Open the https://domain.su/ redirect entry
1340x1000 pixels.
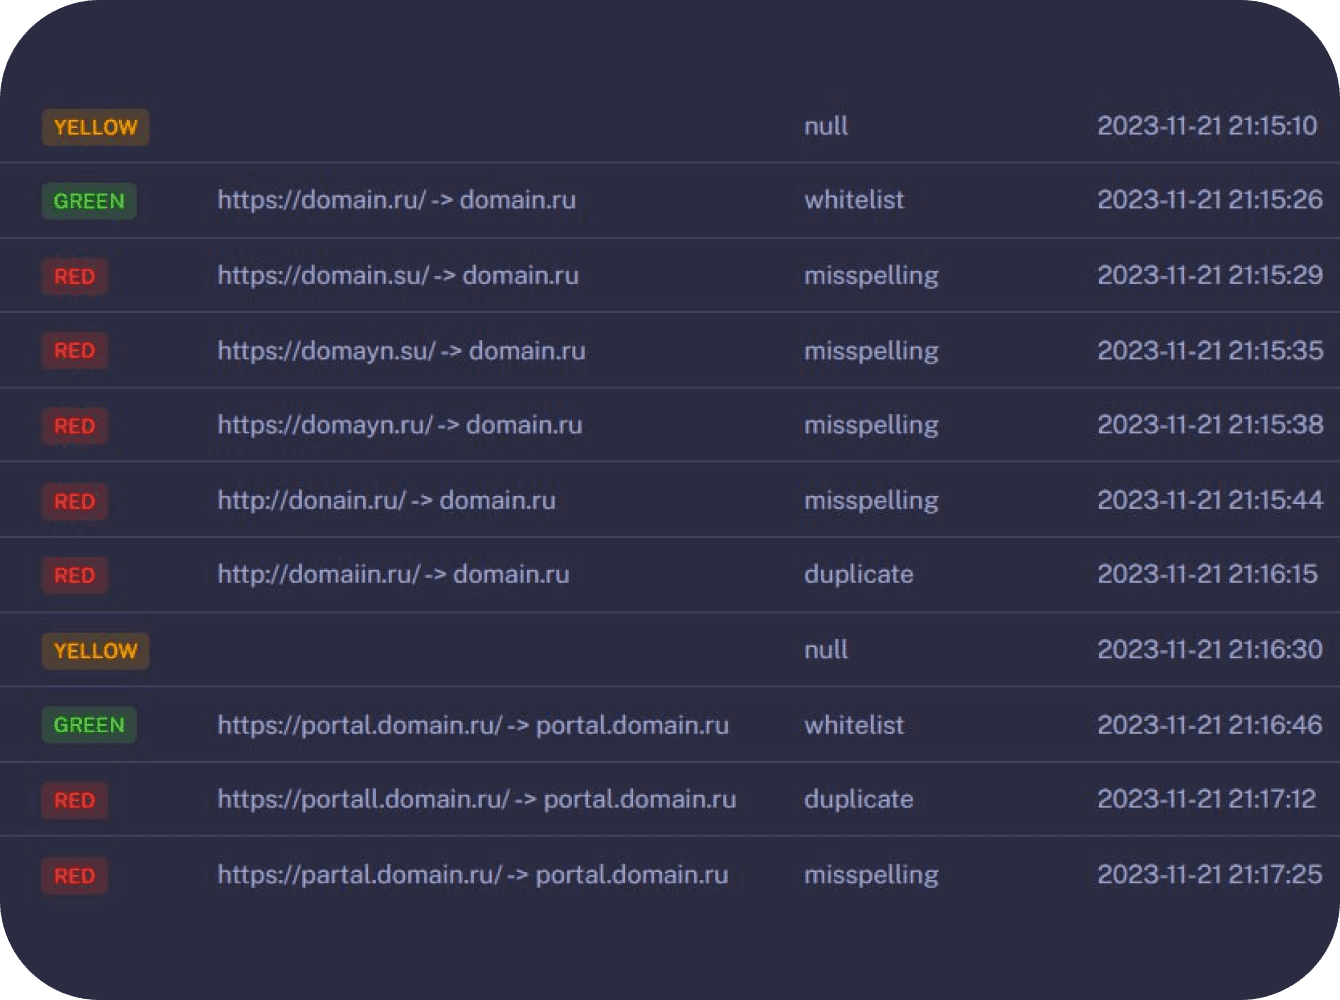tap(398, 275)
